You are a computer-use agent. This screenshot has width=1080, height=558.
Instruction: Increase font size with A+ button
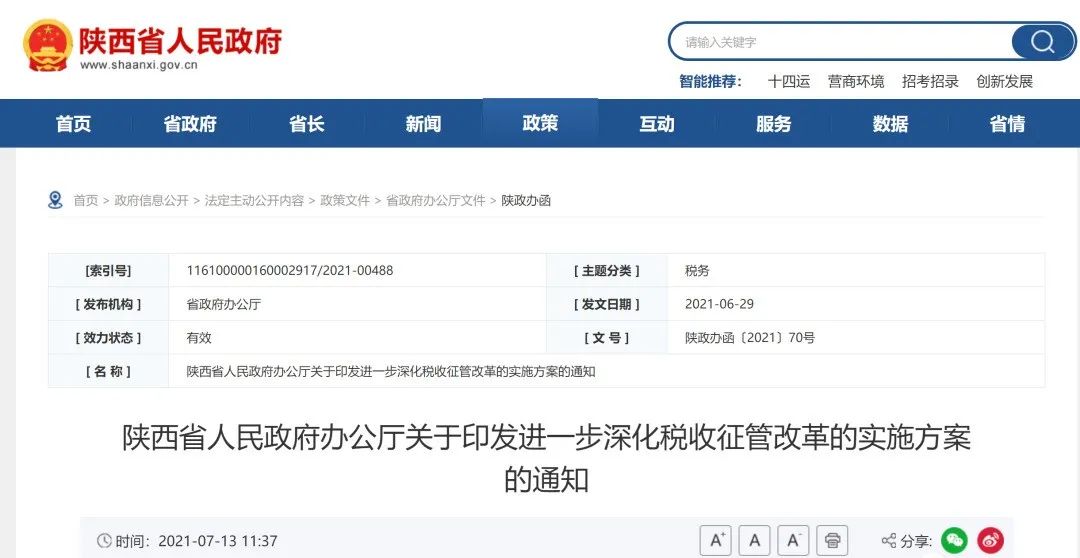716,540
